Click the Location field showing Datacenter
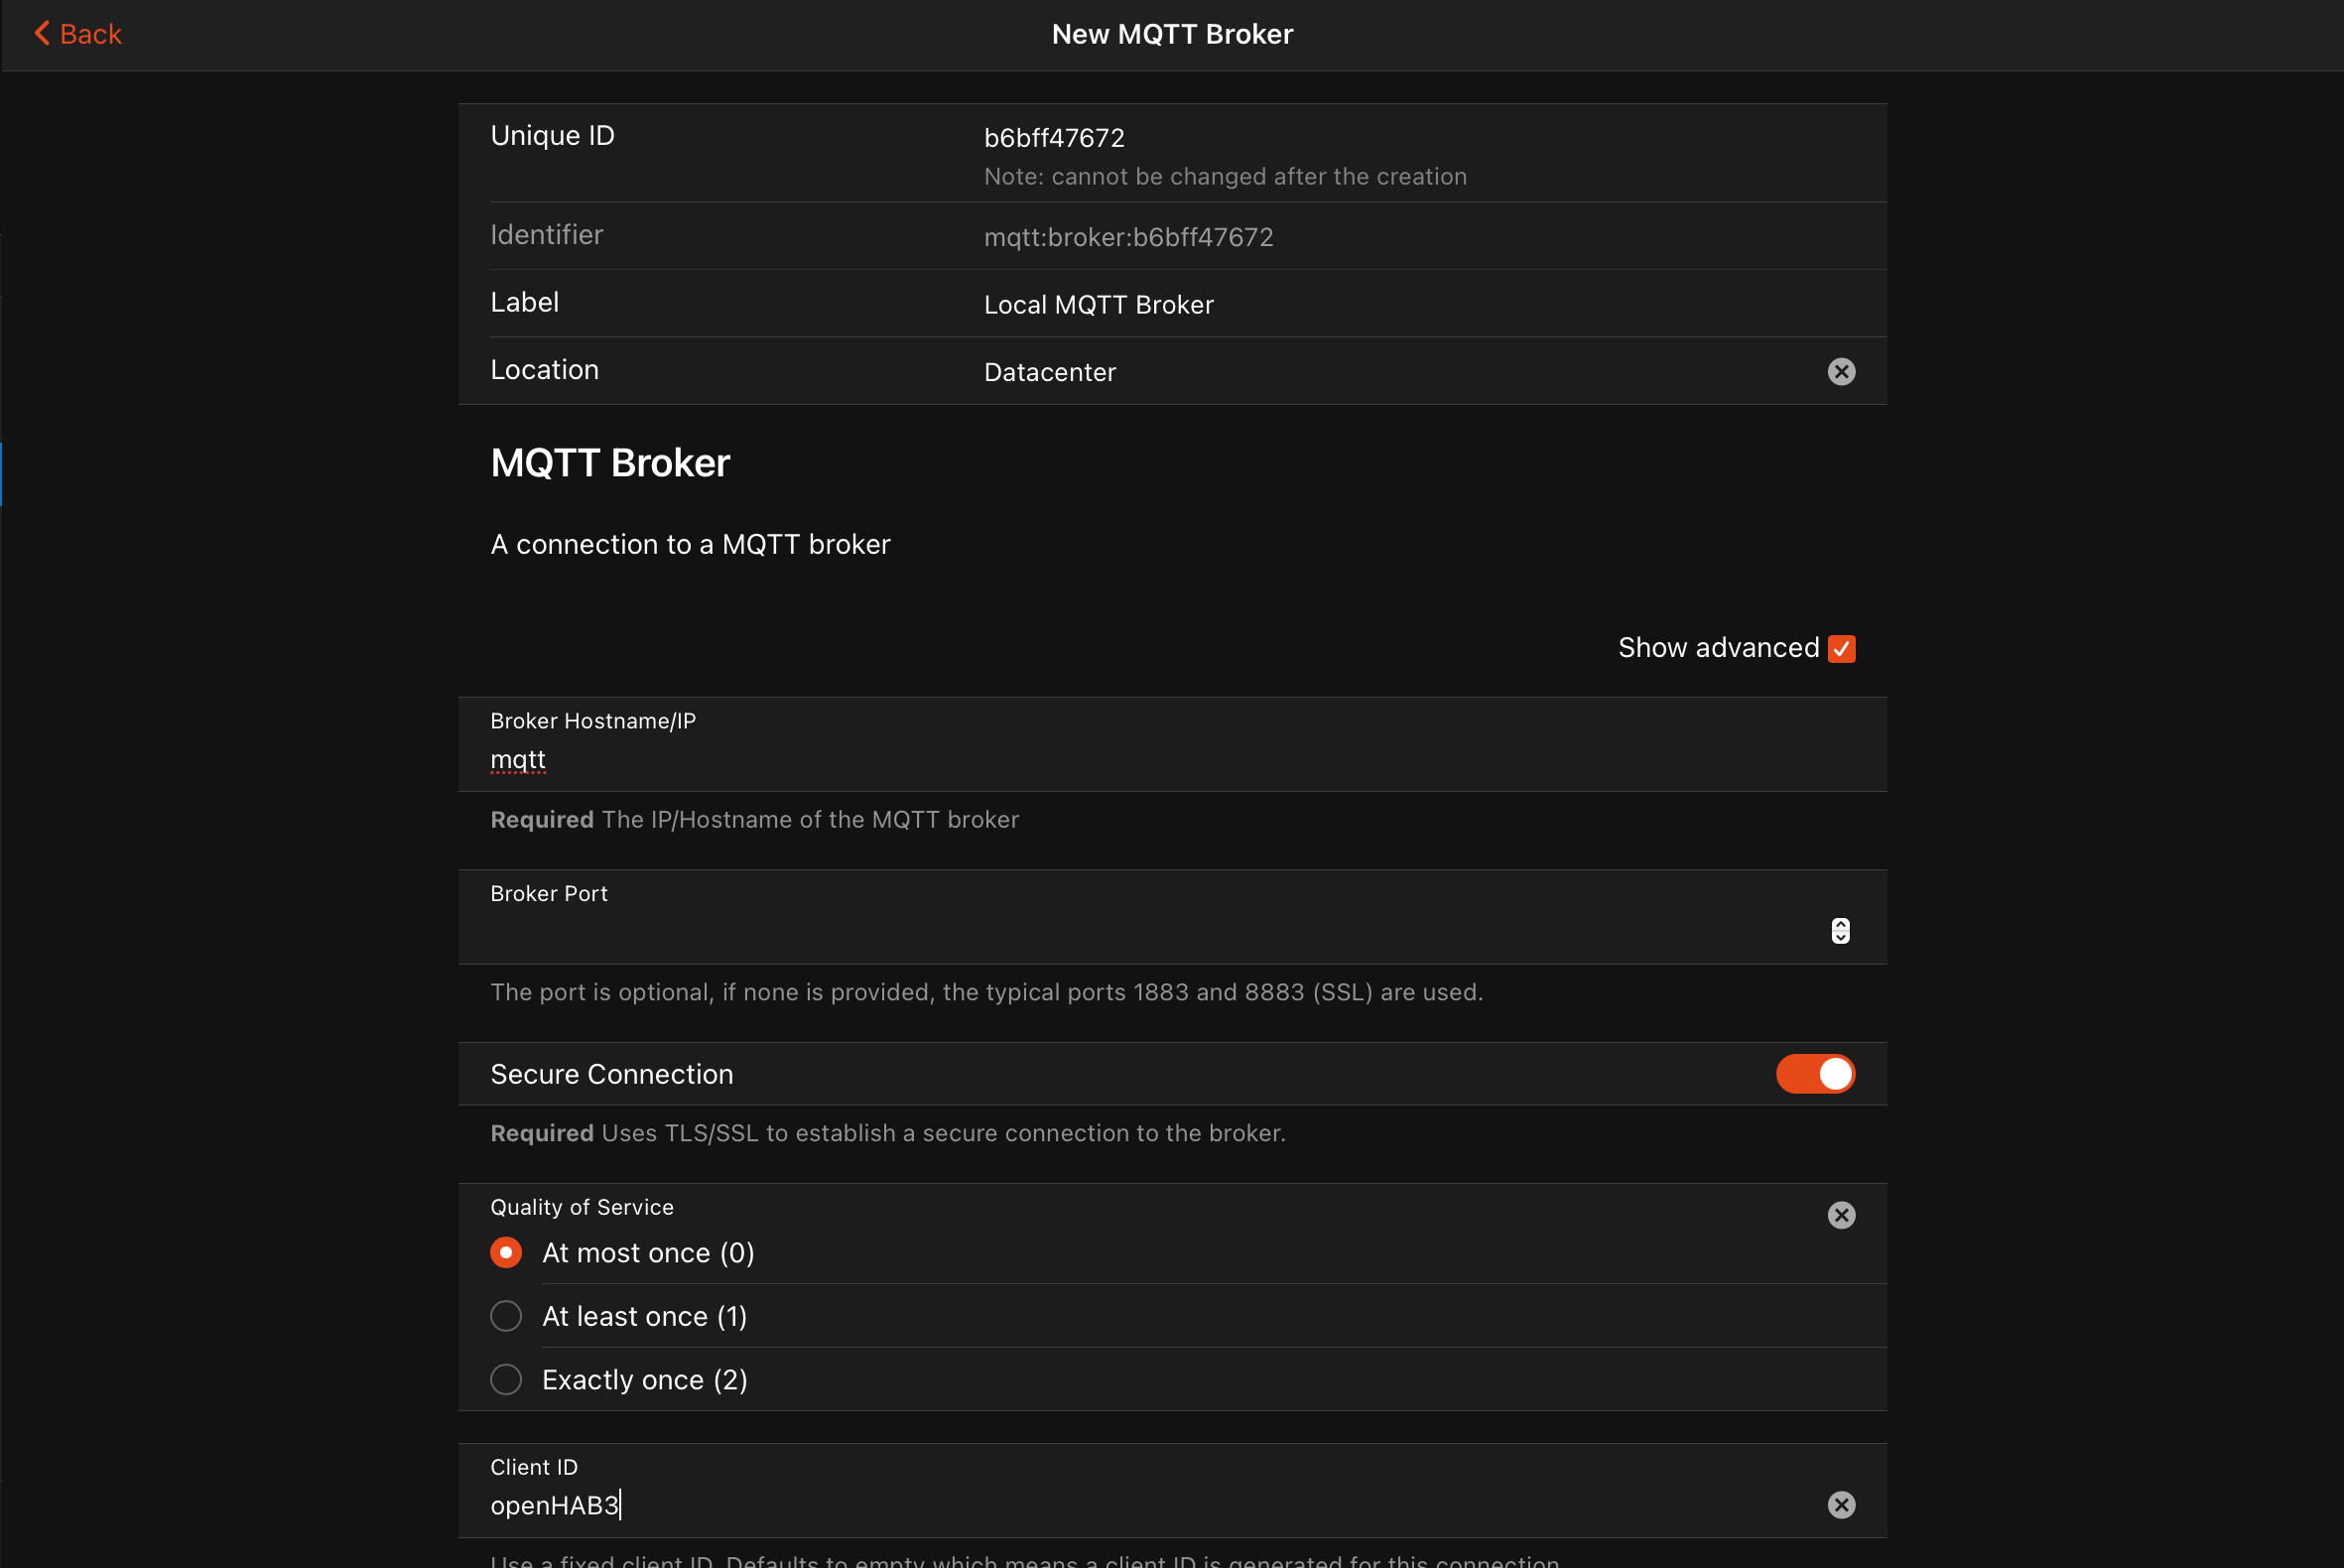Viewport: 2344px width, 1568px height. 1050,372
